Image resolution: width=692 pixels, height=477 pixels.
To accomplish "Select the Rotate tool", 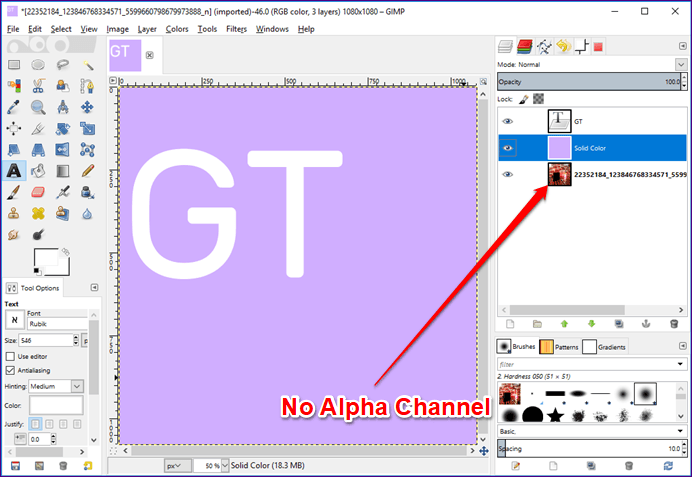I will 63,129.
